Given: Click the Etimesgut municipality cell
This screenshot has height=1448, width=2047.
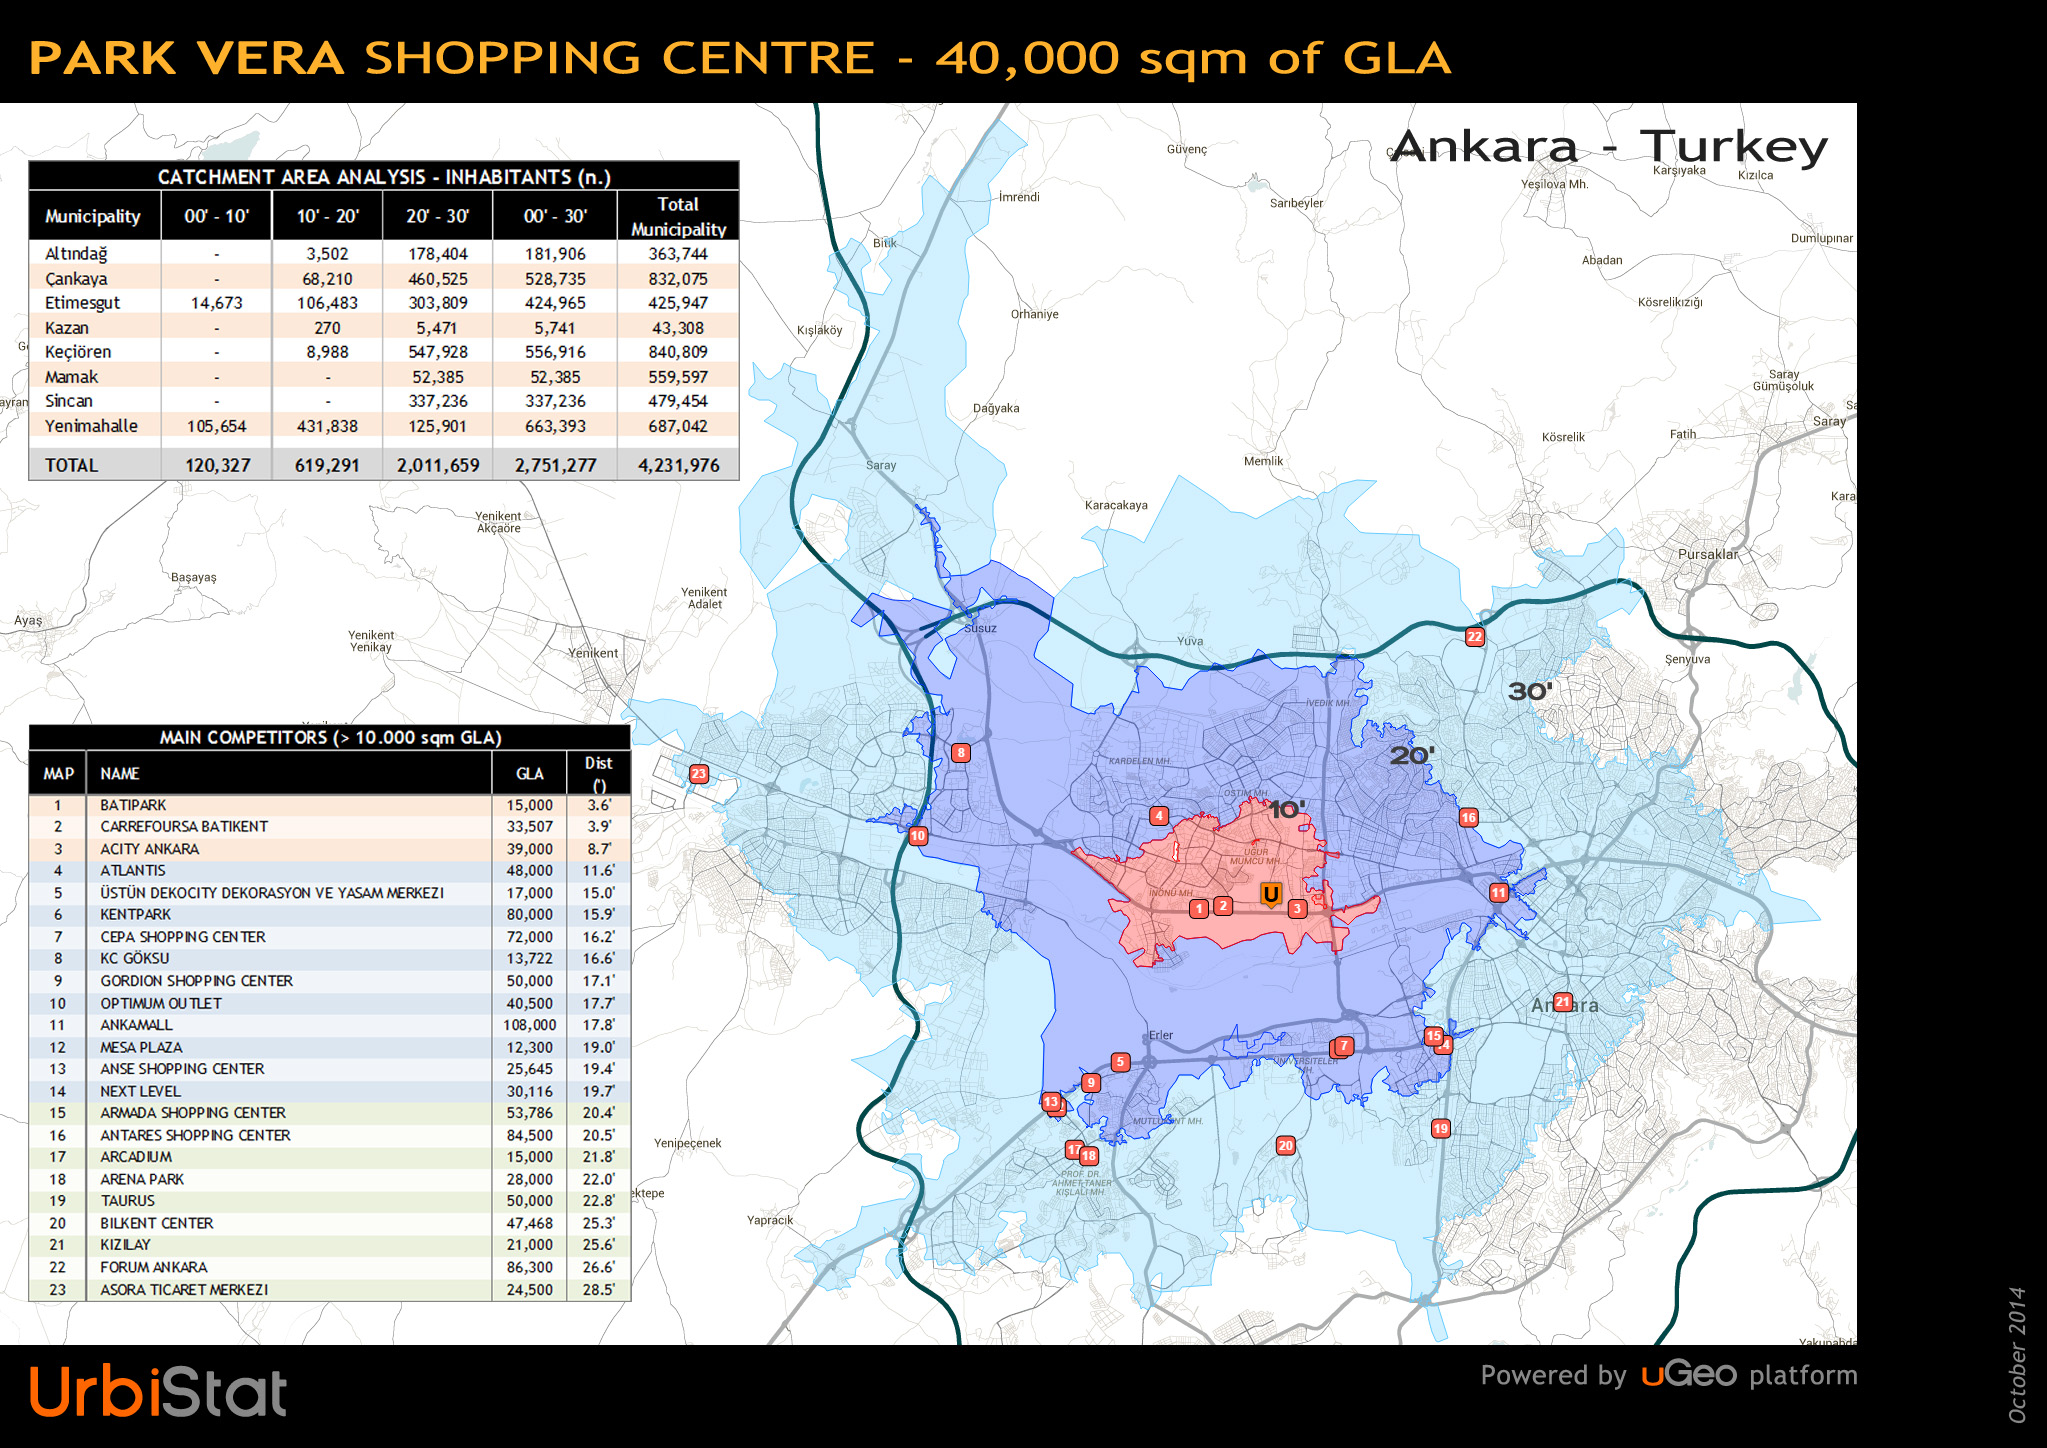Looking at the screenshot, I should tap(82, 303).
